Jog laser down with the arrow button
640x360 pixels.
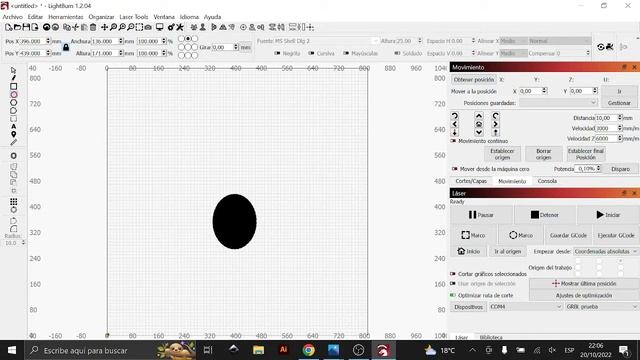[x=479, y=132]
